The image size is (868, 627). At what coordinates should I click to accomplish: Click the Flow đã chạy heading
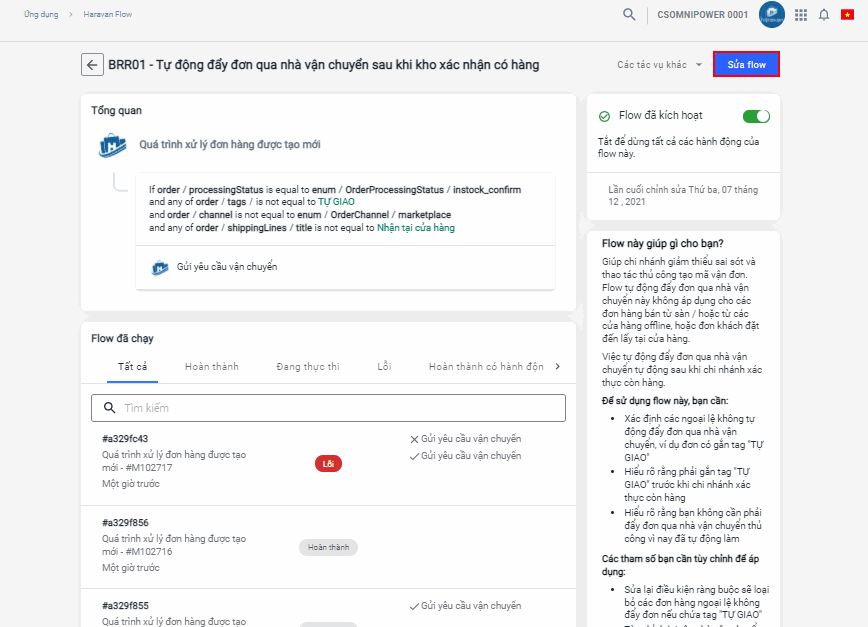[122, 339]
